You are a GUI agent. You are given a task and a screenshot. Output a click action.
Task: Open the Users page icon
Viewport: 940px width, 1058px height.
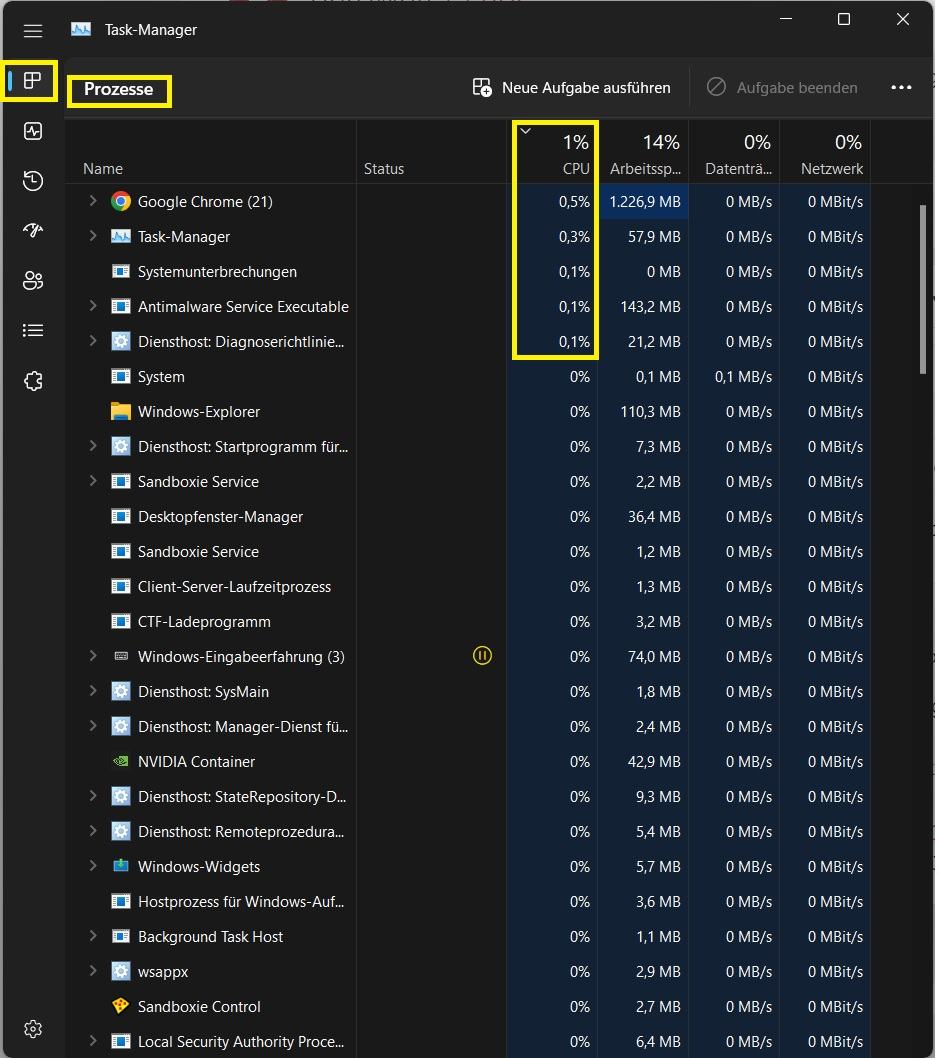[32, 281]
